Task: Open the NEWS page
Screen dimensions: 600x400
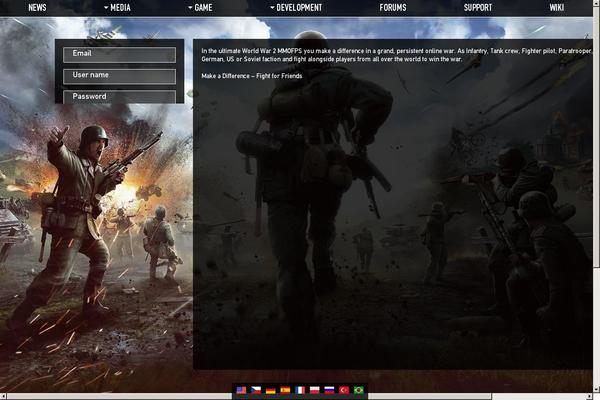Action: [37, 7]
